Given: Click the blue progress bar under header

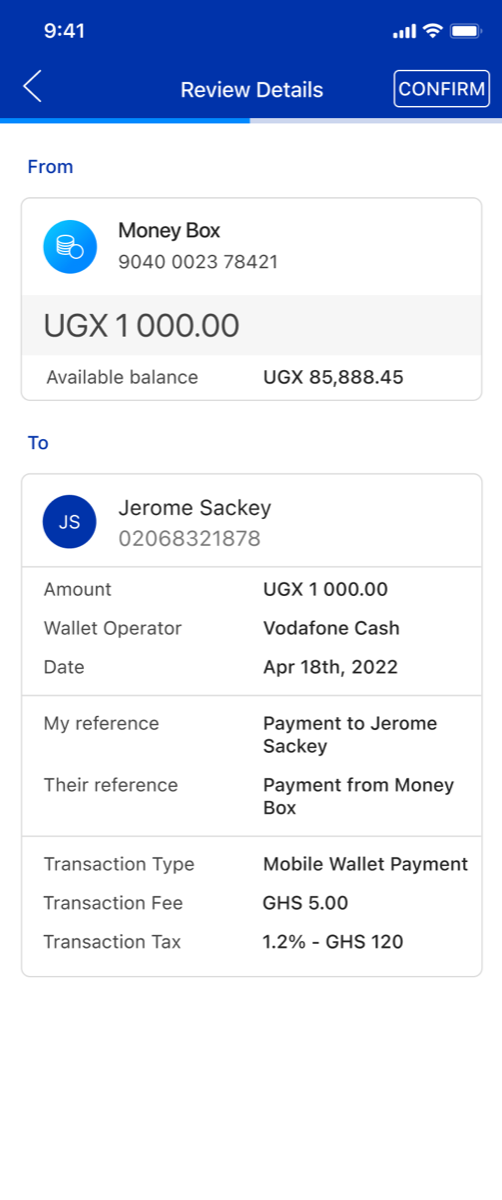Looking at the screenshot, I should (x=125, y=120).
